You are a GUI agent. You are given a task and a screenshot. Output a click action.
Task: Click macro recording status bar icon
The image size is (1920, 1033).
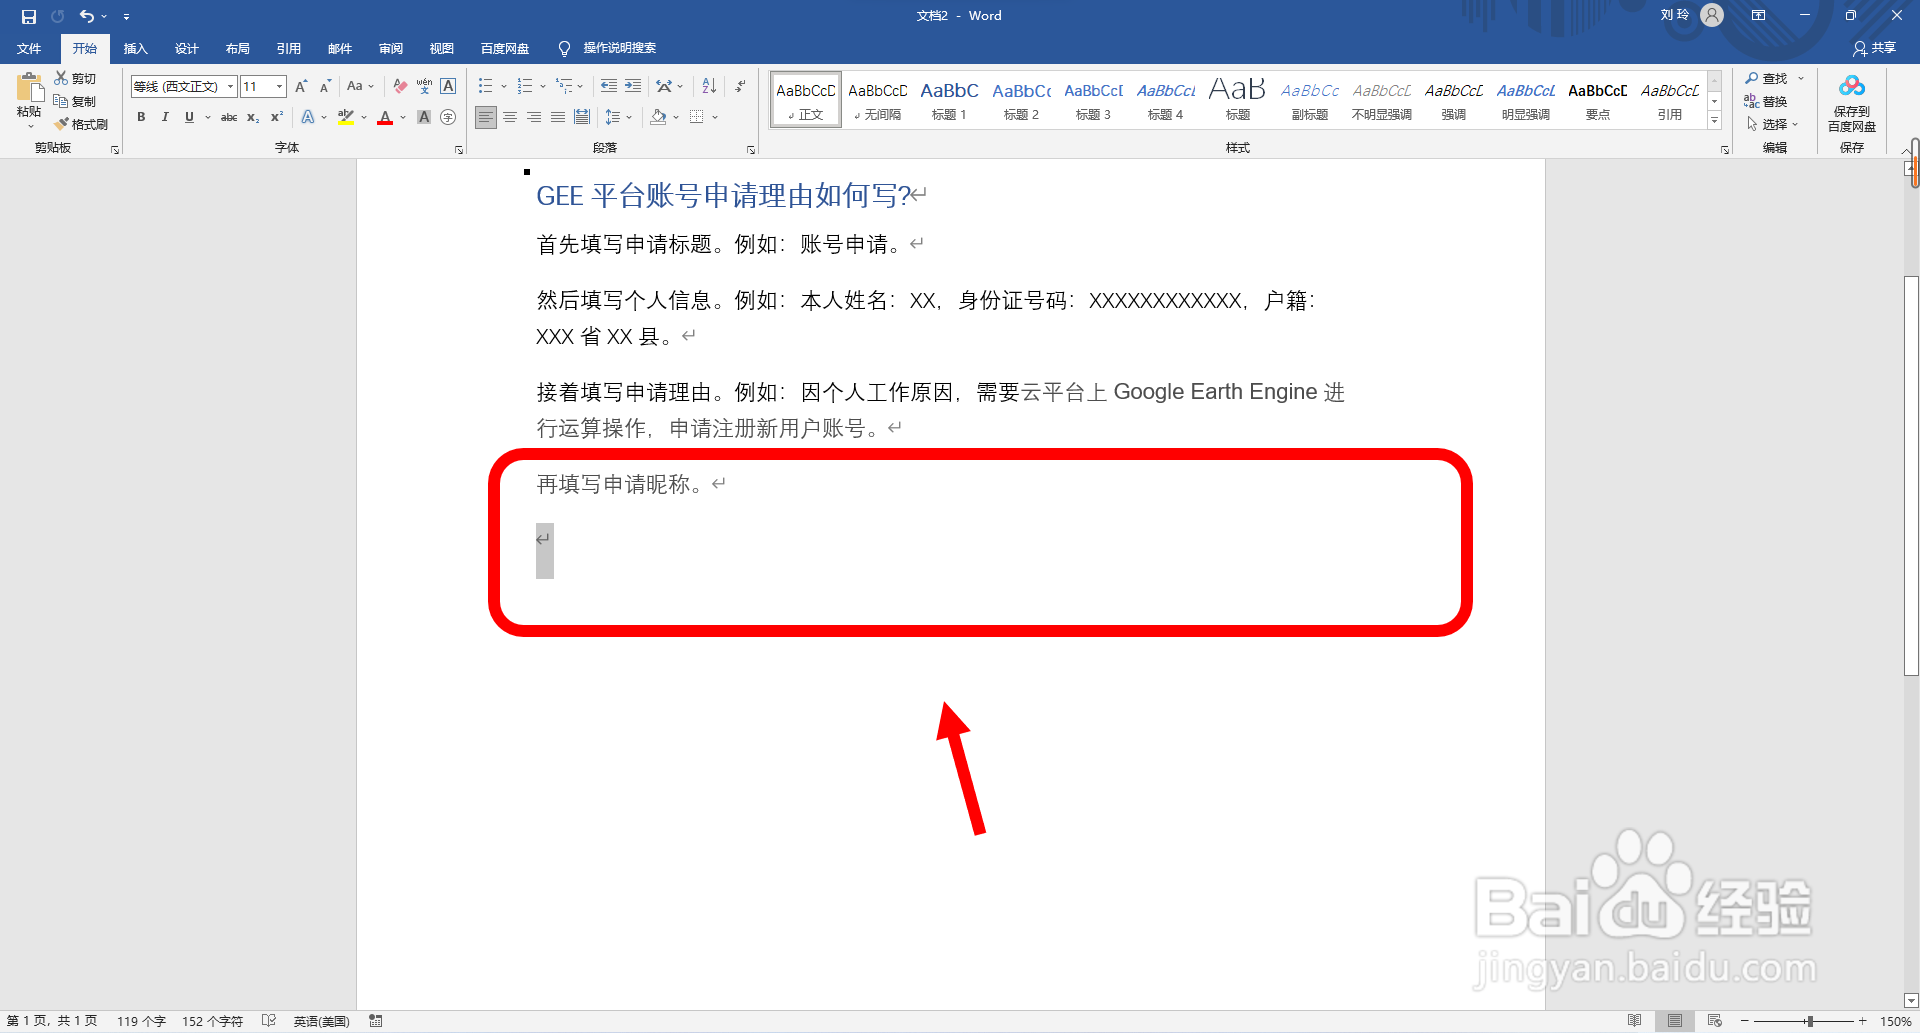[x=376, y=1021]
